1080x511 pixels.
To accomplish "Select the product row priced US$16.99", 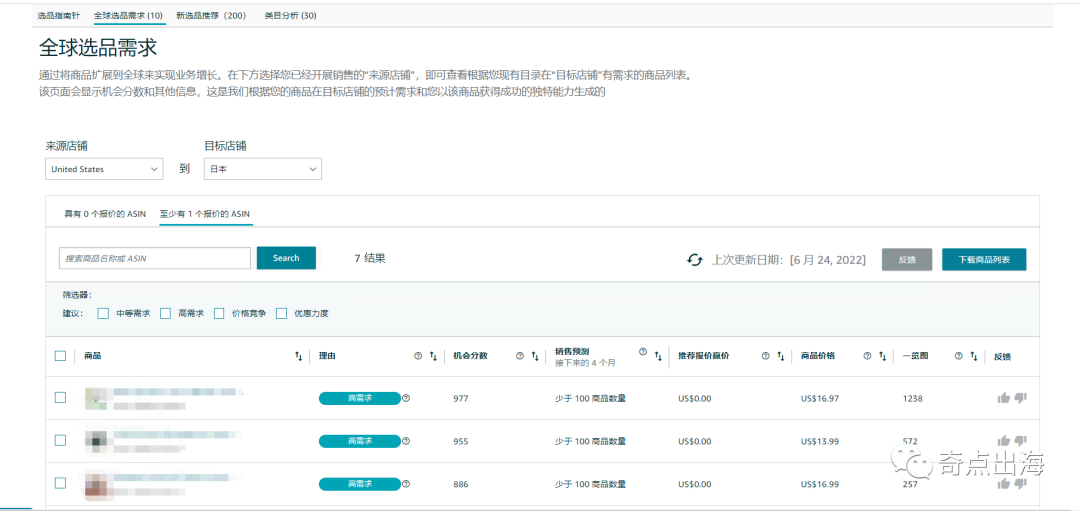I will pyautogui.click(x=60, y=483).
